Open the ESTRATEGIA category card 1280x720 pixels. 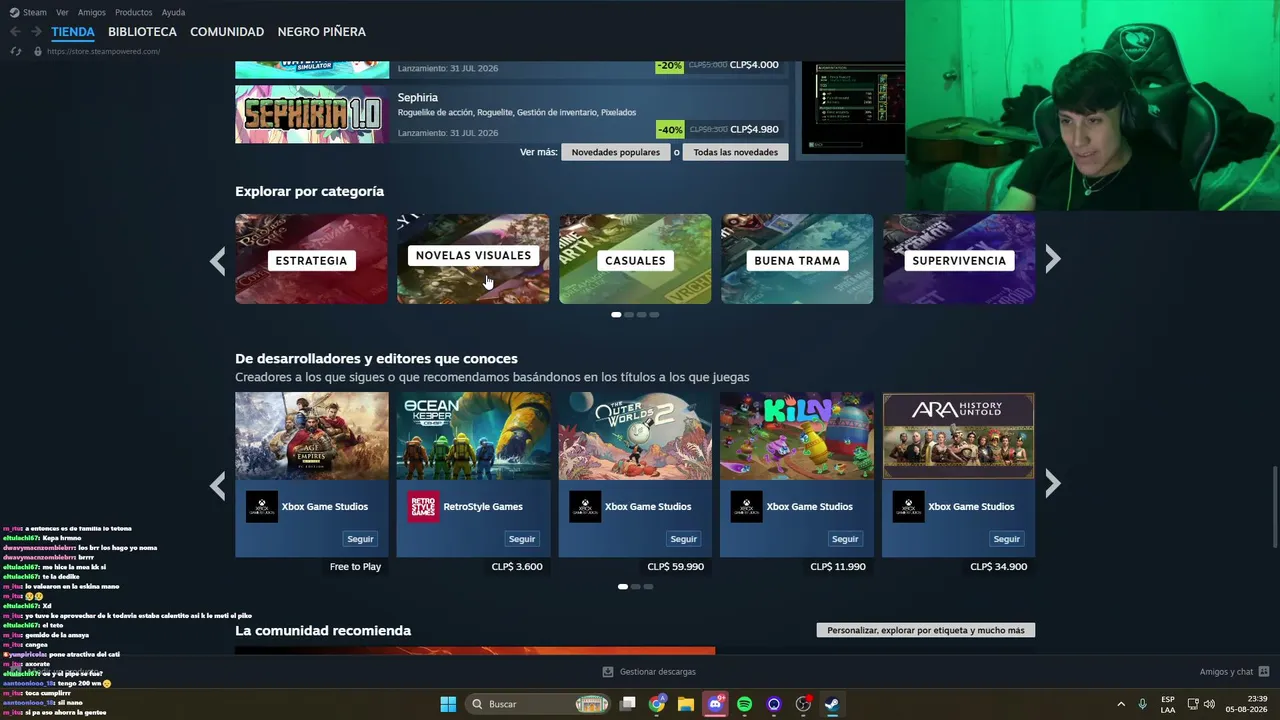click(x=311, y=259)
